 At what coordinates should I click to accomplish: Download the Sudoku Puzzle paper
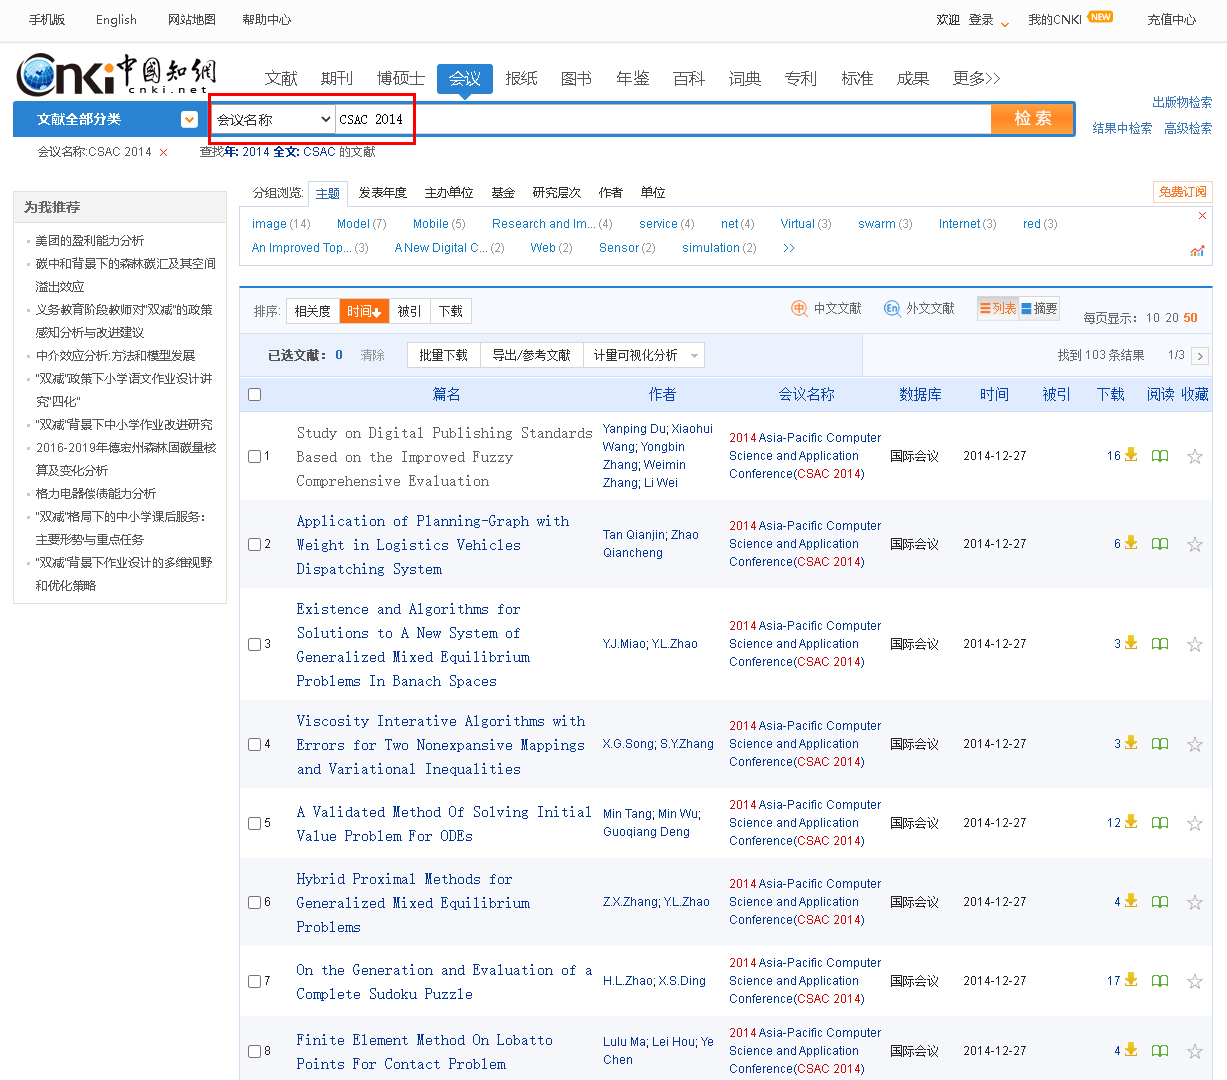1131,980
